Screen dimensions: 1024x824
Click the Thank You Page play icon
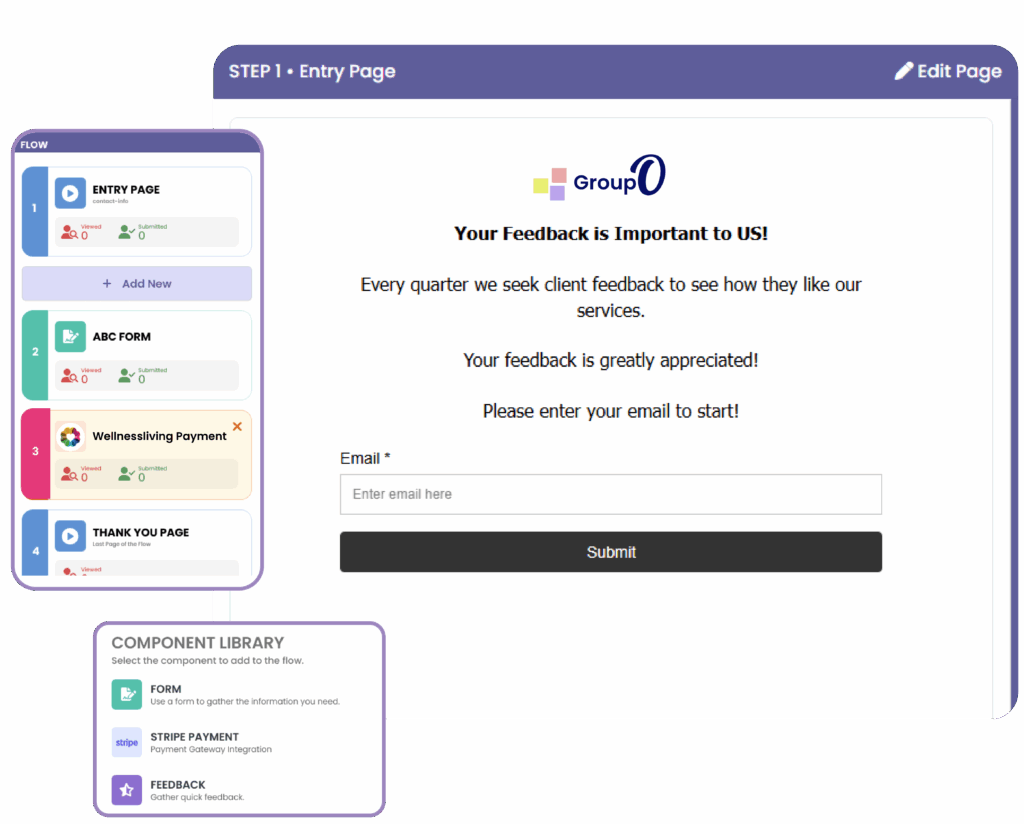70,536
